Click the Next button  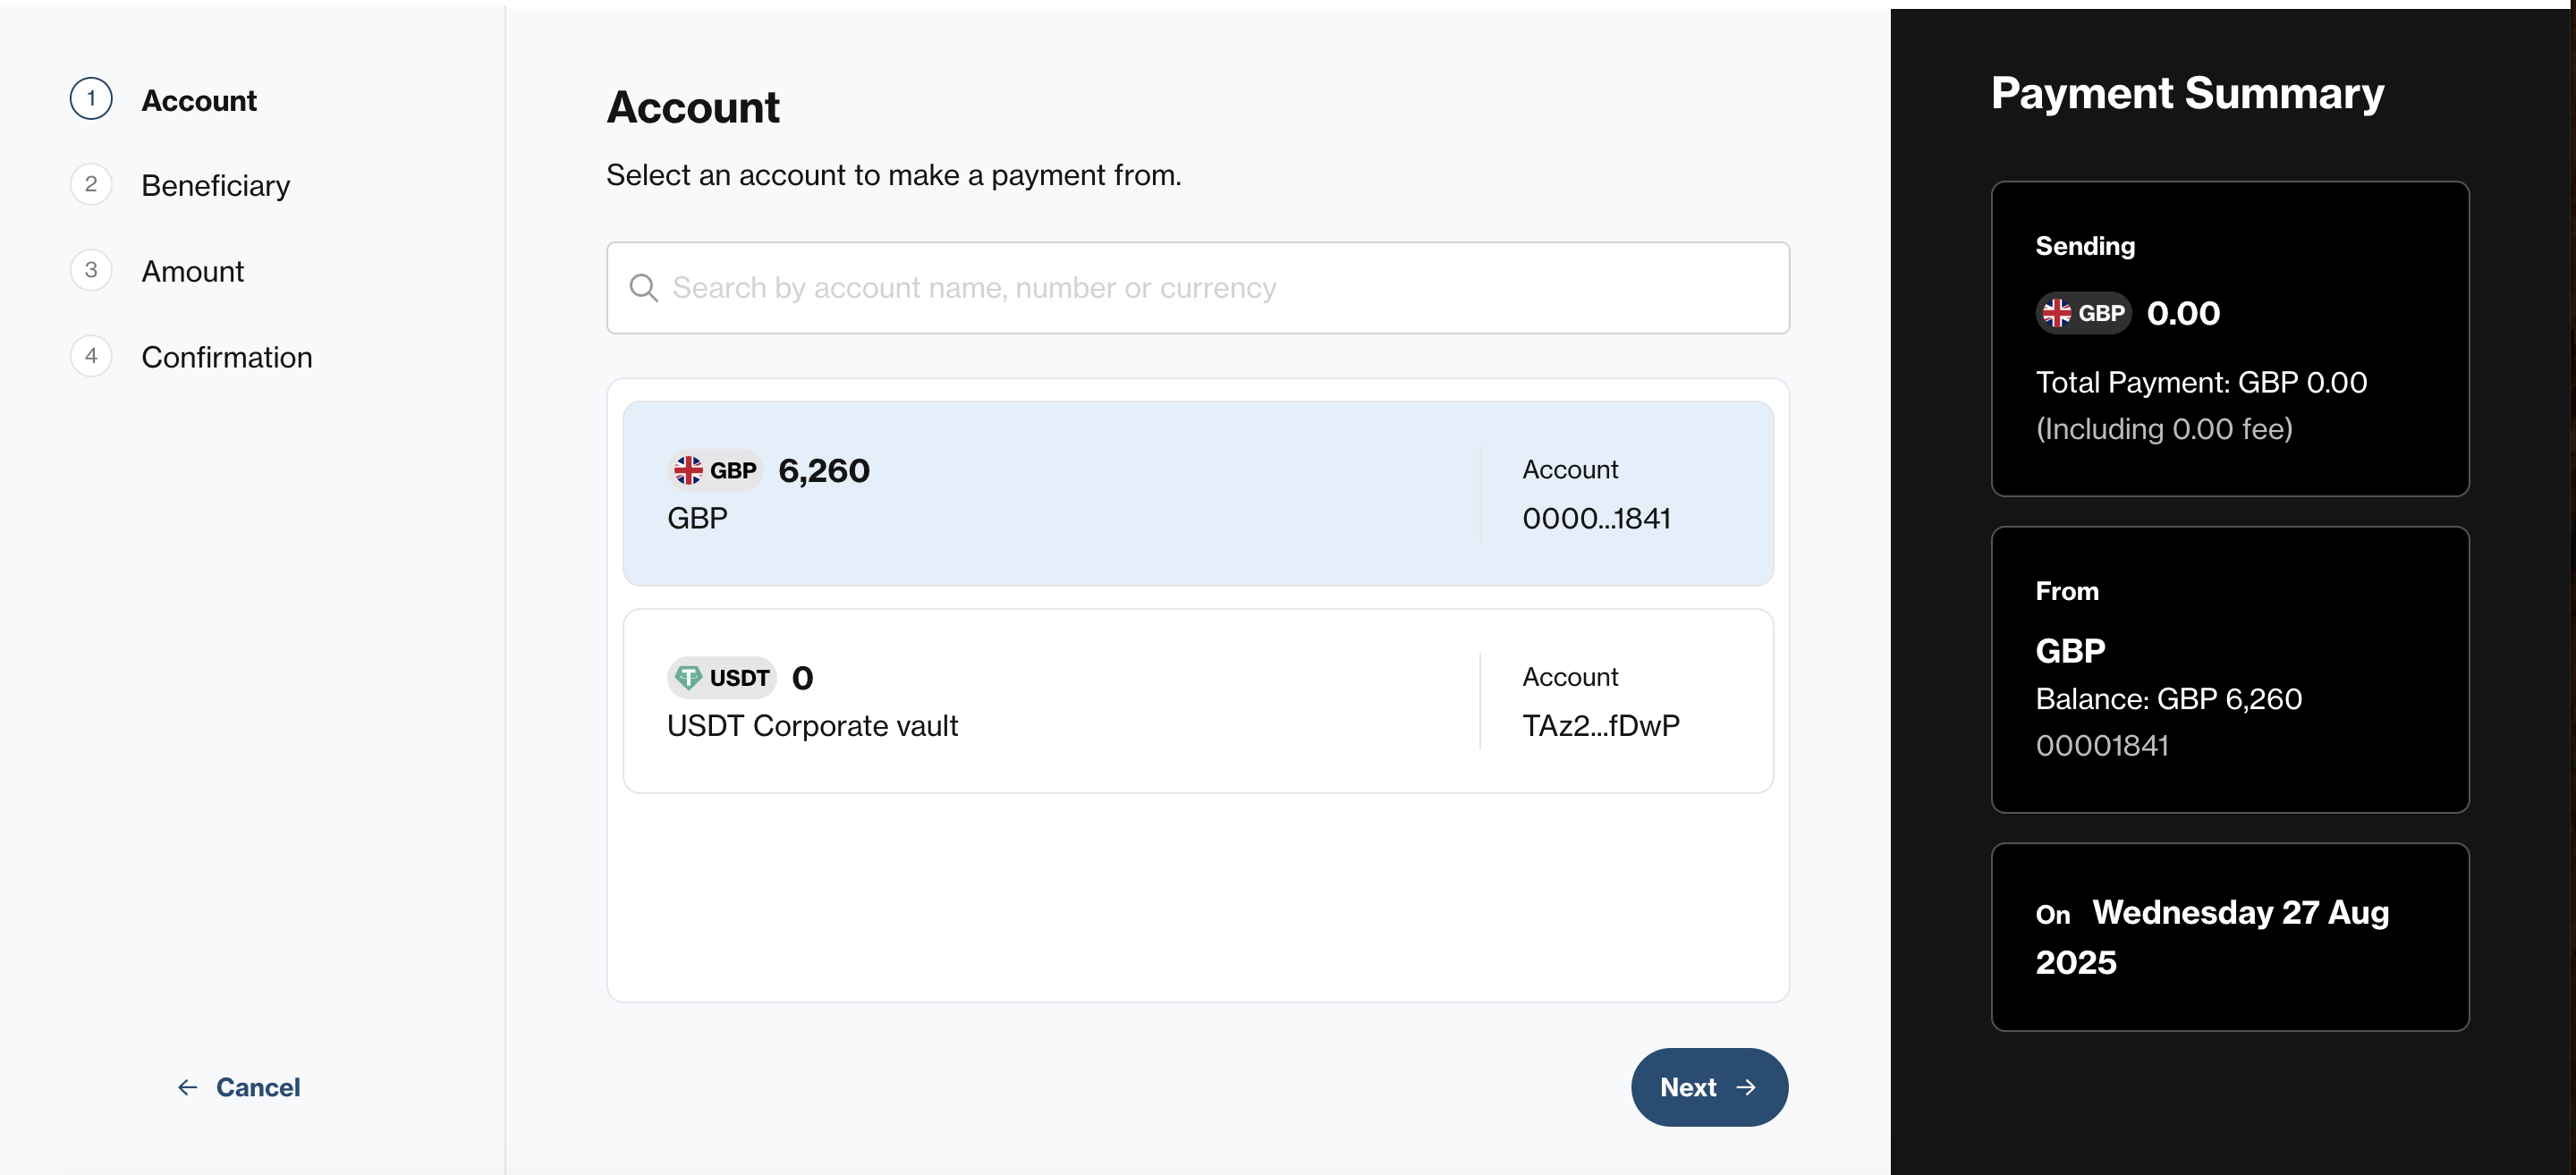tap(1709, 1087)
